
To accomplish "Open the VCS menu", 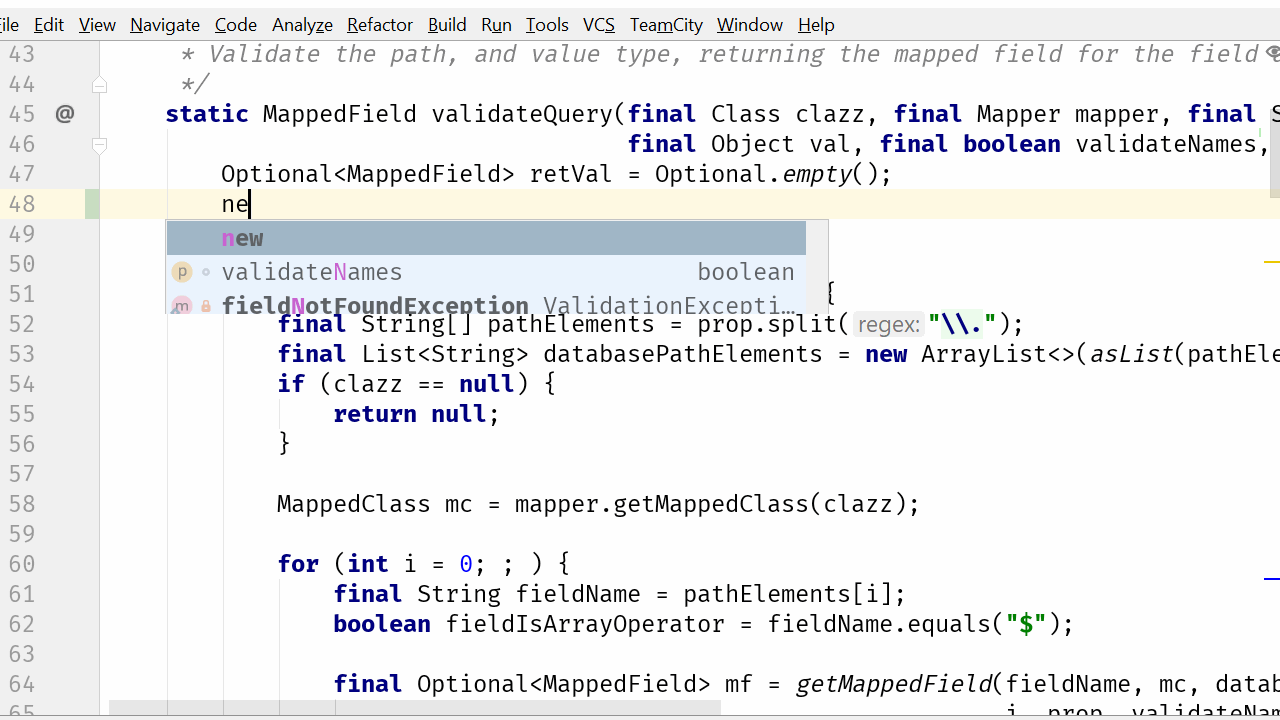I will 599,25.
